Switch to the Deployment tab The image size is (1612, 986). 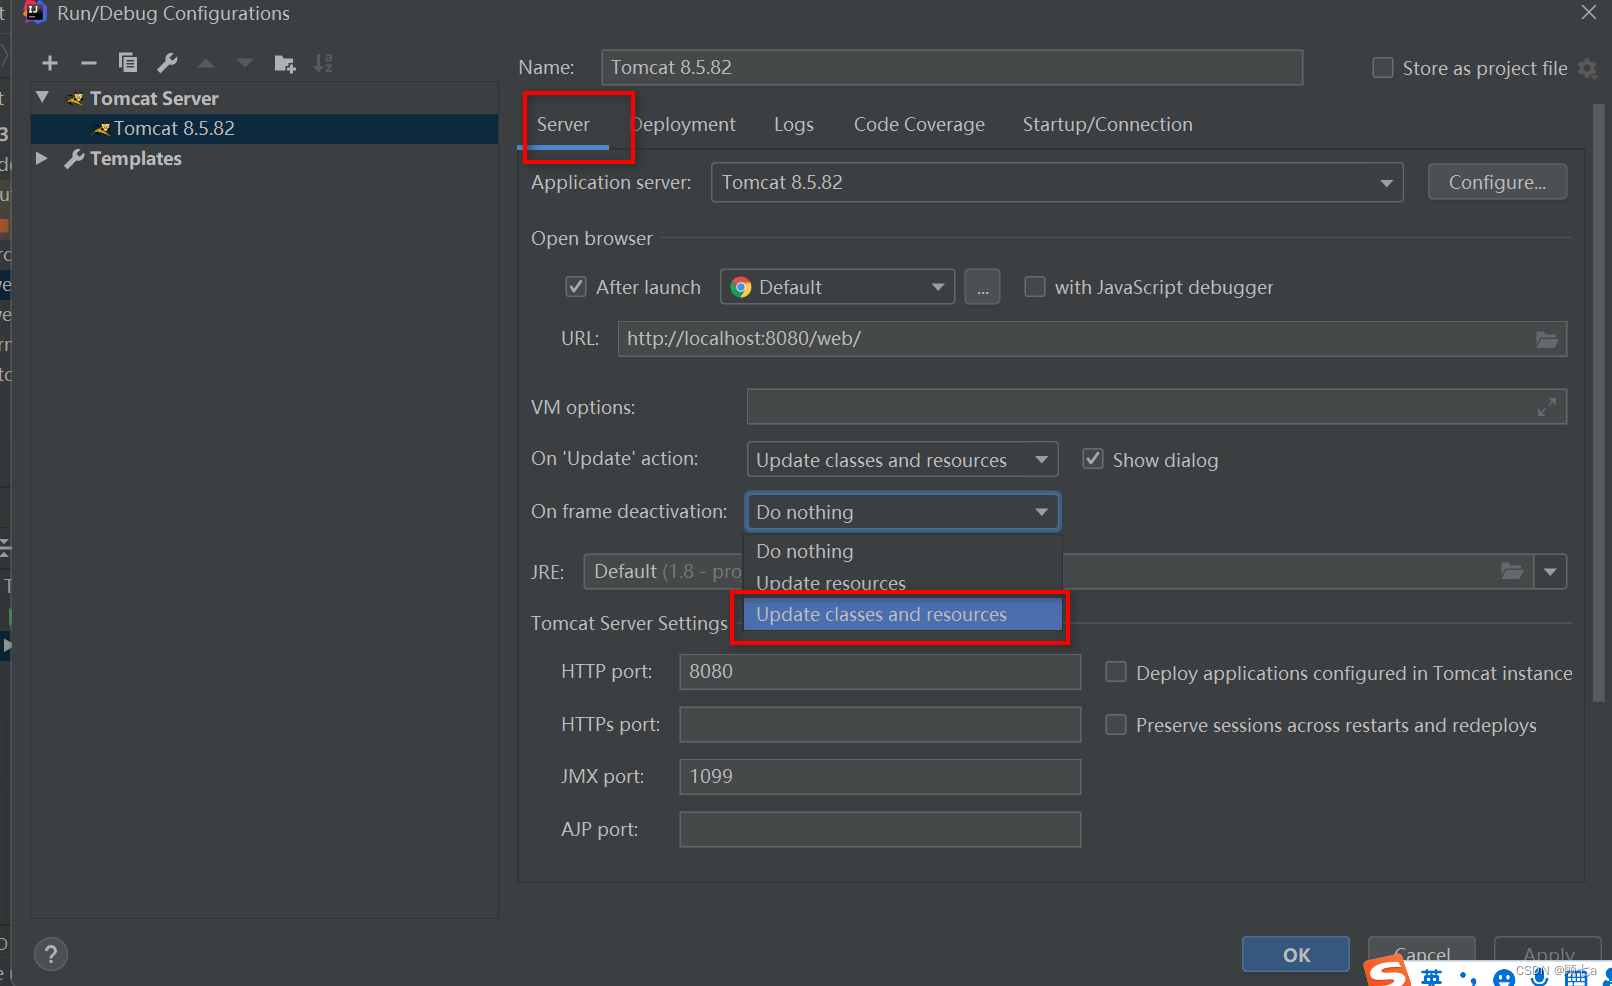point(684,125)
